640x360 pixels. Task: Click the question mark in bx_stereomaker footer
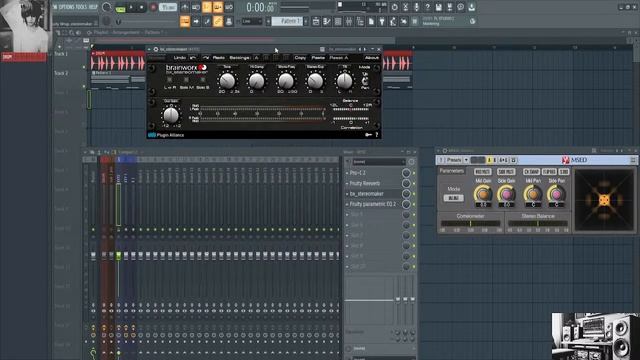click(x=376, y=135)
